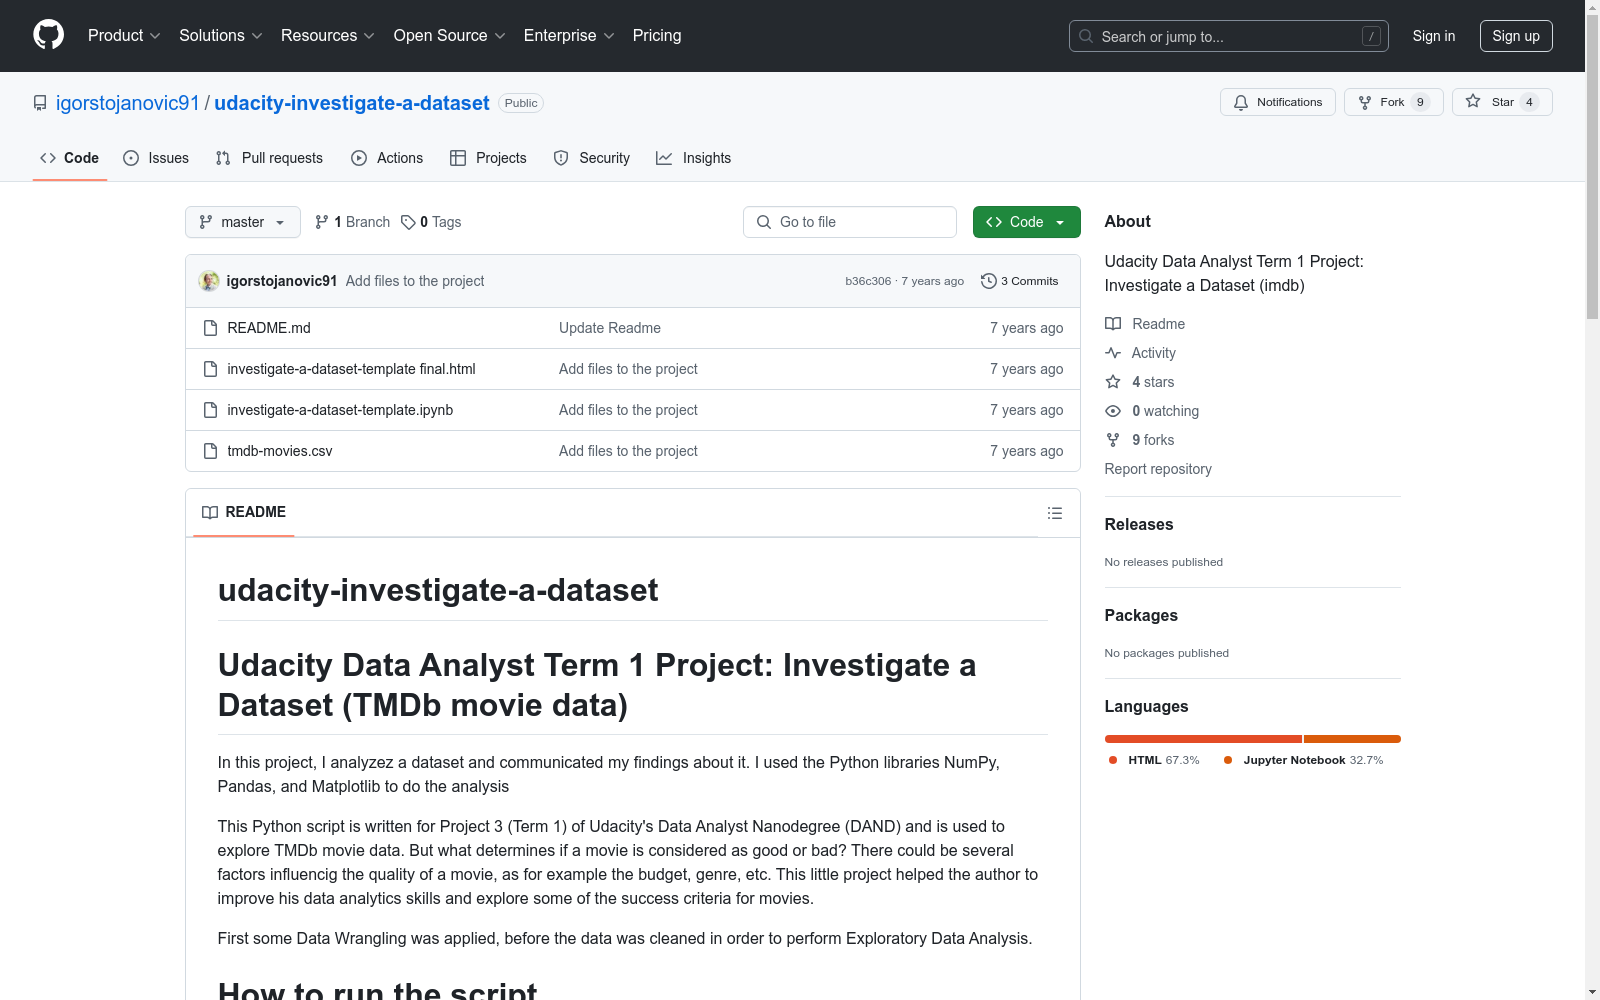Viewport: 1600px width, 1000px height.
Task: Open the Code tab
Action: [69, 158]
